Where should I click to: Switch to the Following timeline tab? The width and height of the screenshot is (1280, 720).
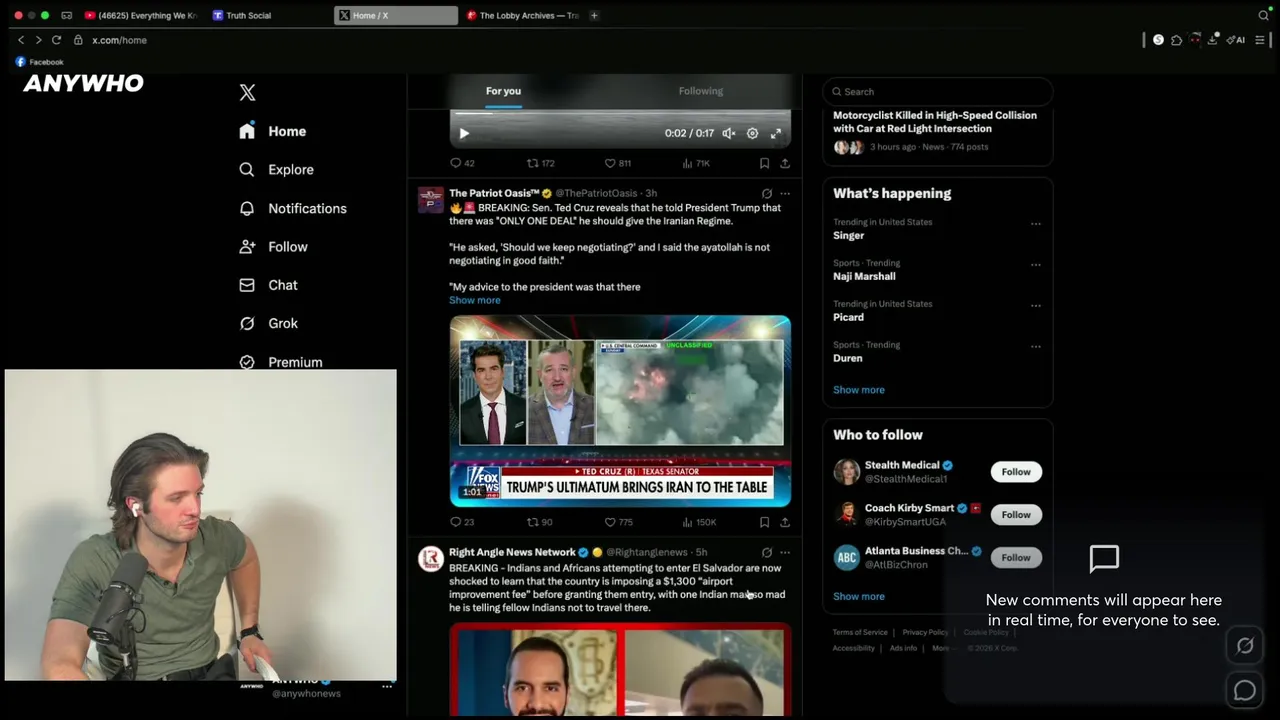[x=700, y=91]
